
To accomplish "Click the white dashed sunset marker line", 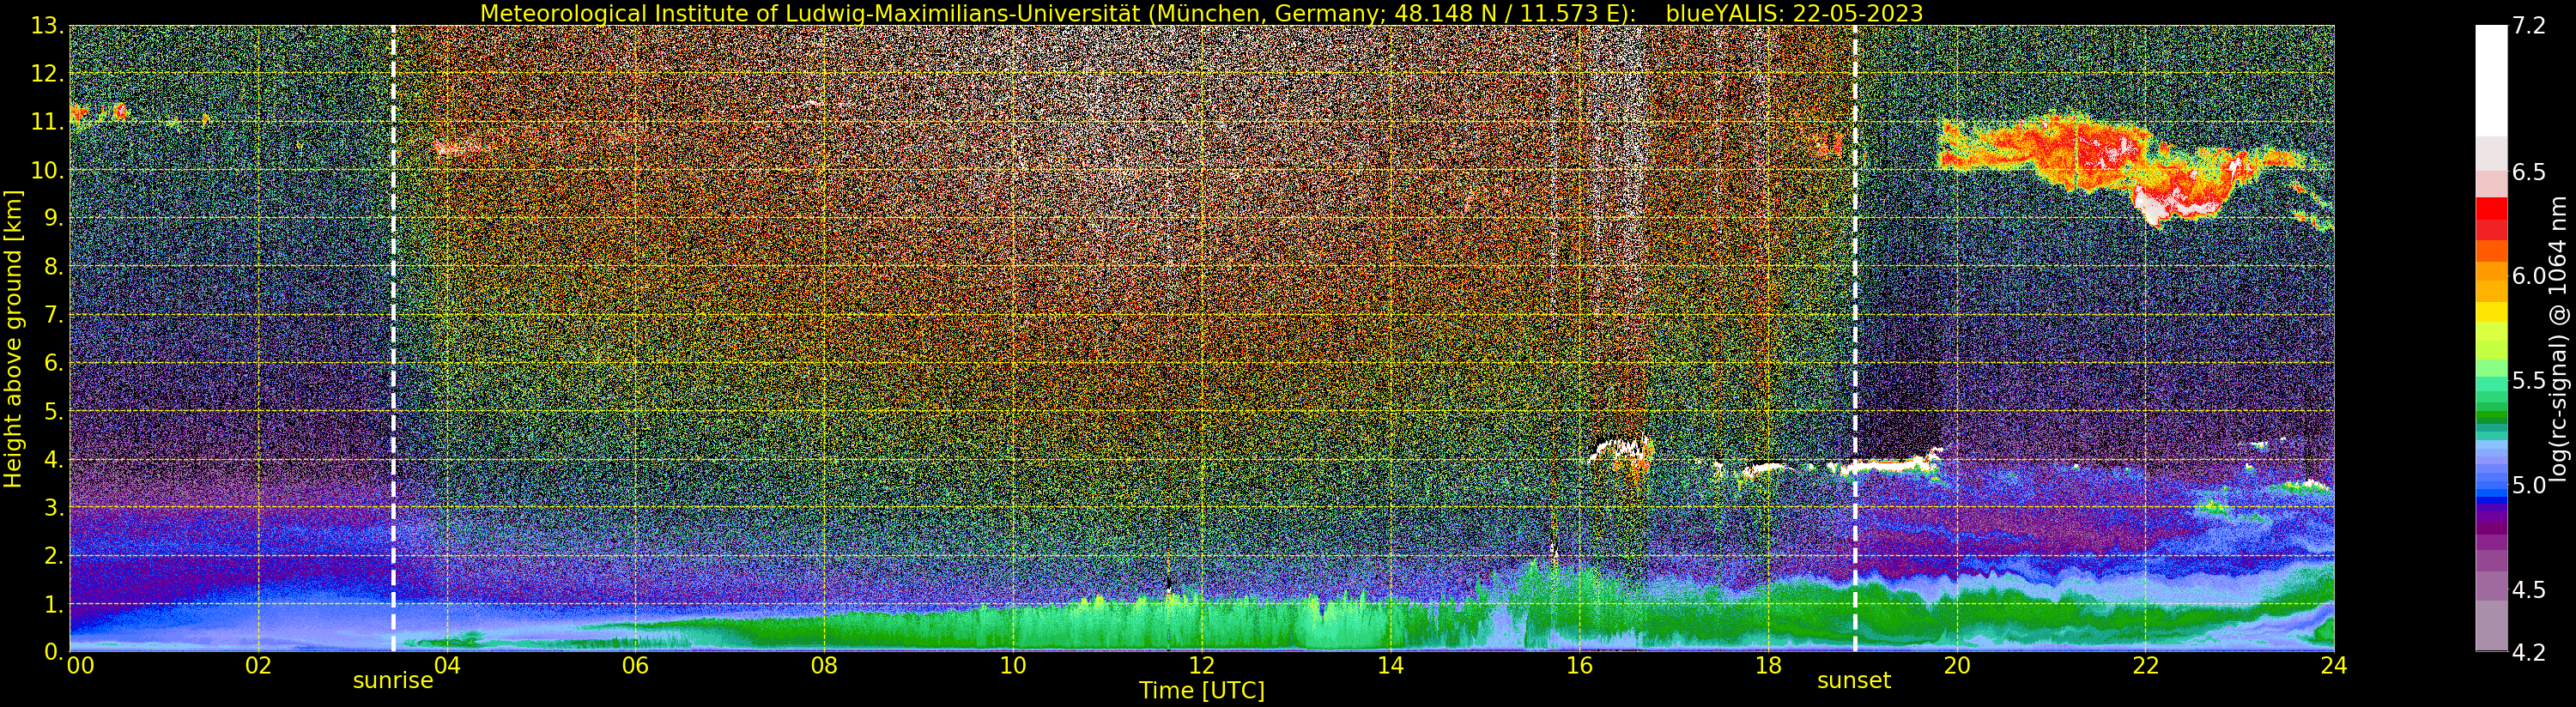I will point(1855,338).
